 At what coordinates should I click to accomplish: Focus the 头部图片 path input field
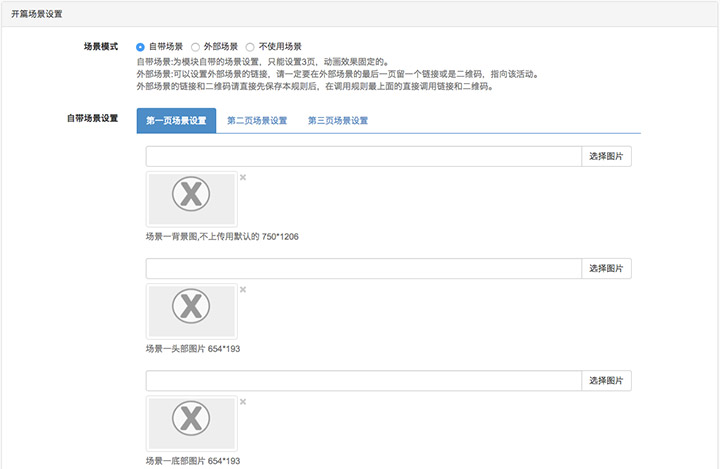[x=364, y=268]
